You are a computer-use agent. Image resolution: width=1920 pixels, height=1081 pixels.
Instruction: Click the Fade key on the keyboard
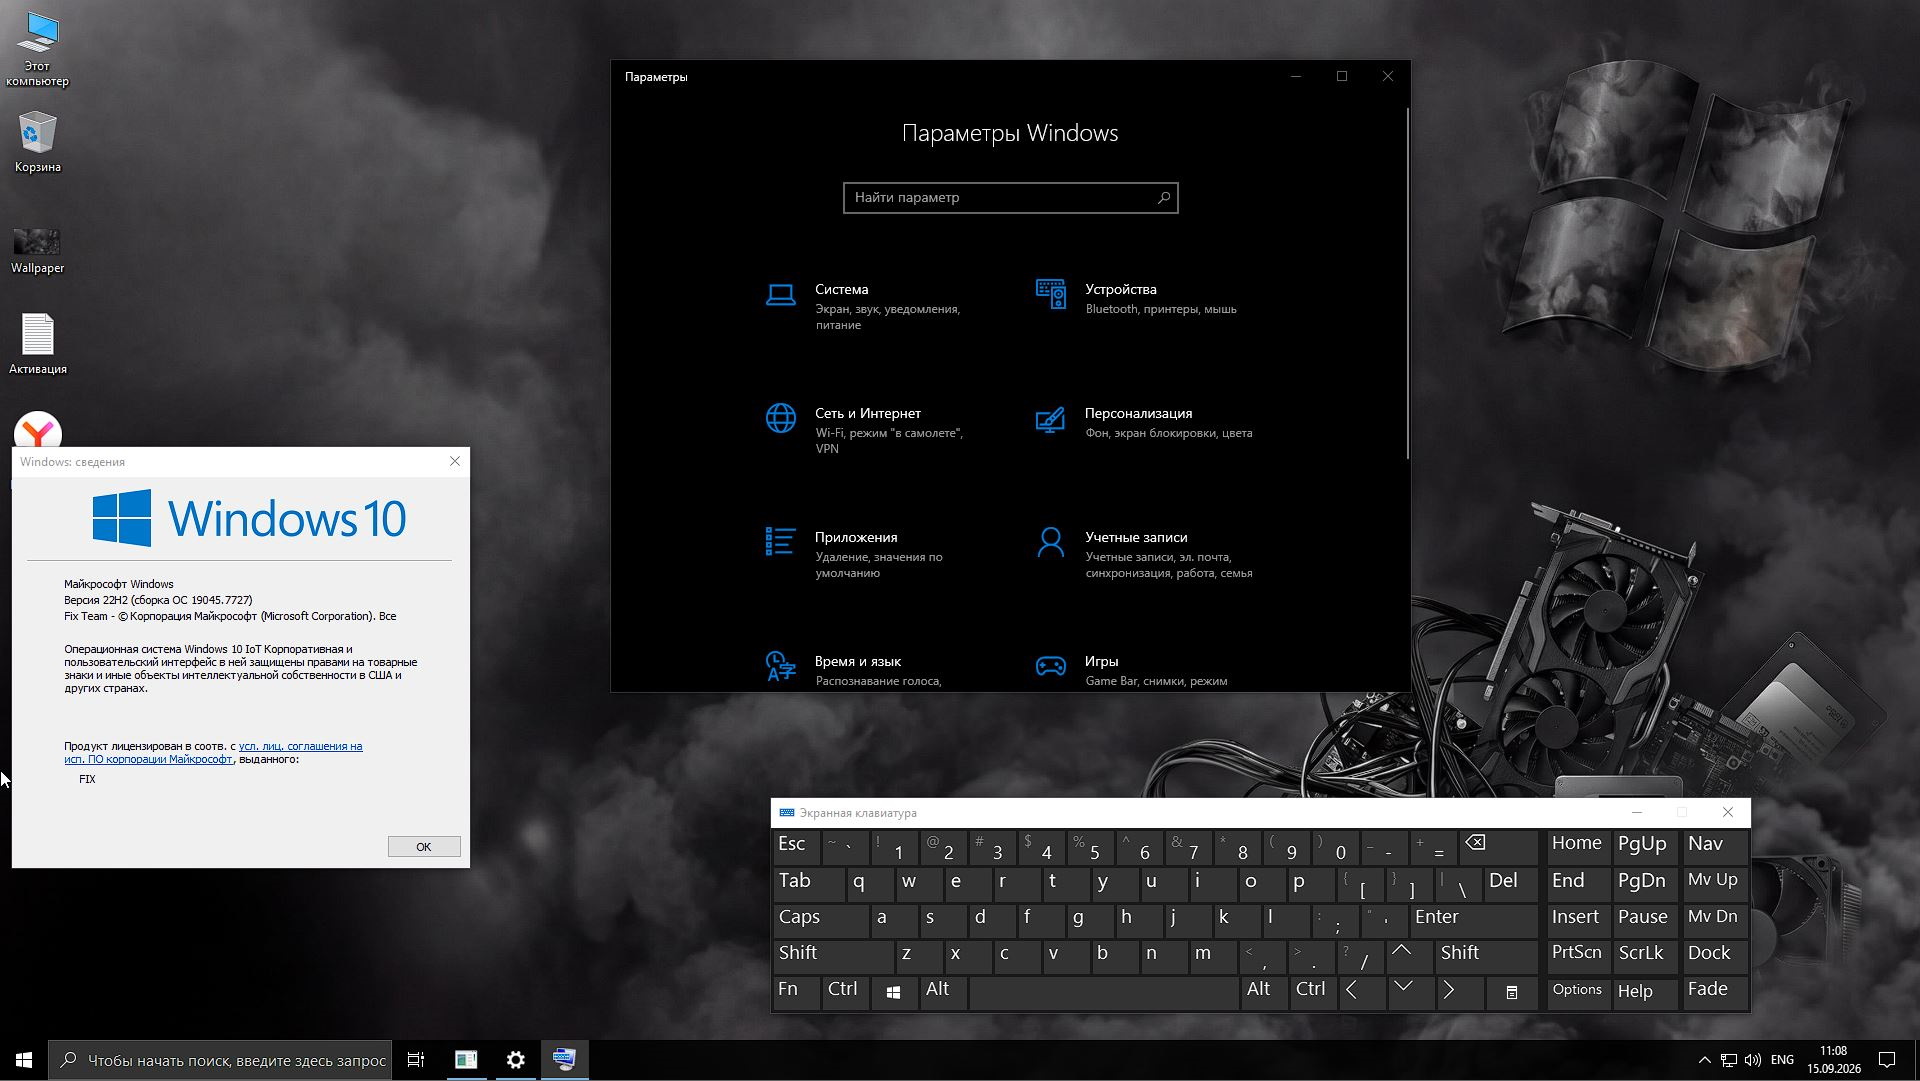[x=1715, y=991]
